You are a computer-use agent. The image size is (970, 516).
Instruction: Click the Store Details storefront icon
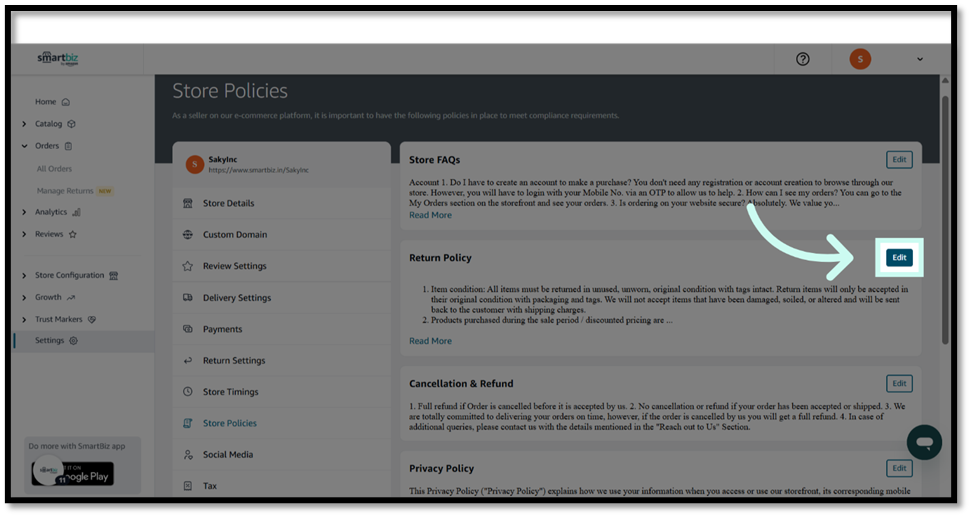[x=188, y=203]
